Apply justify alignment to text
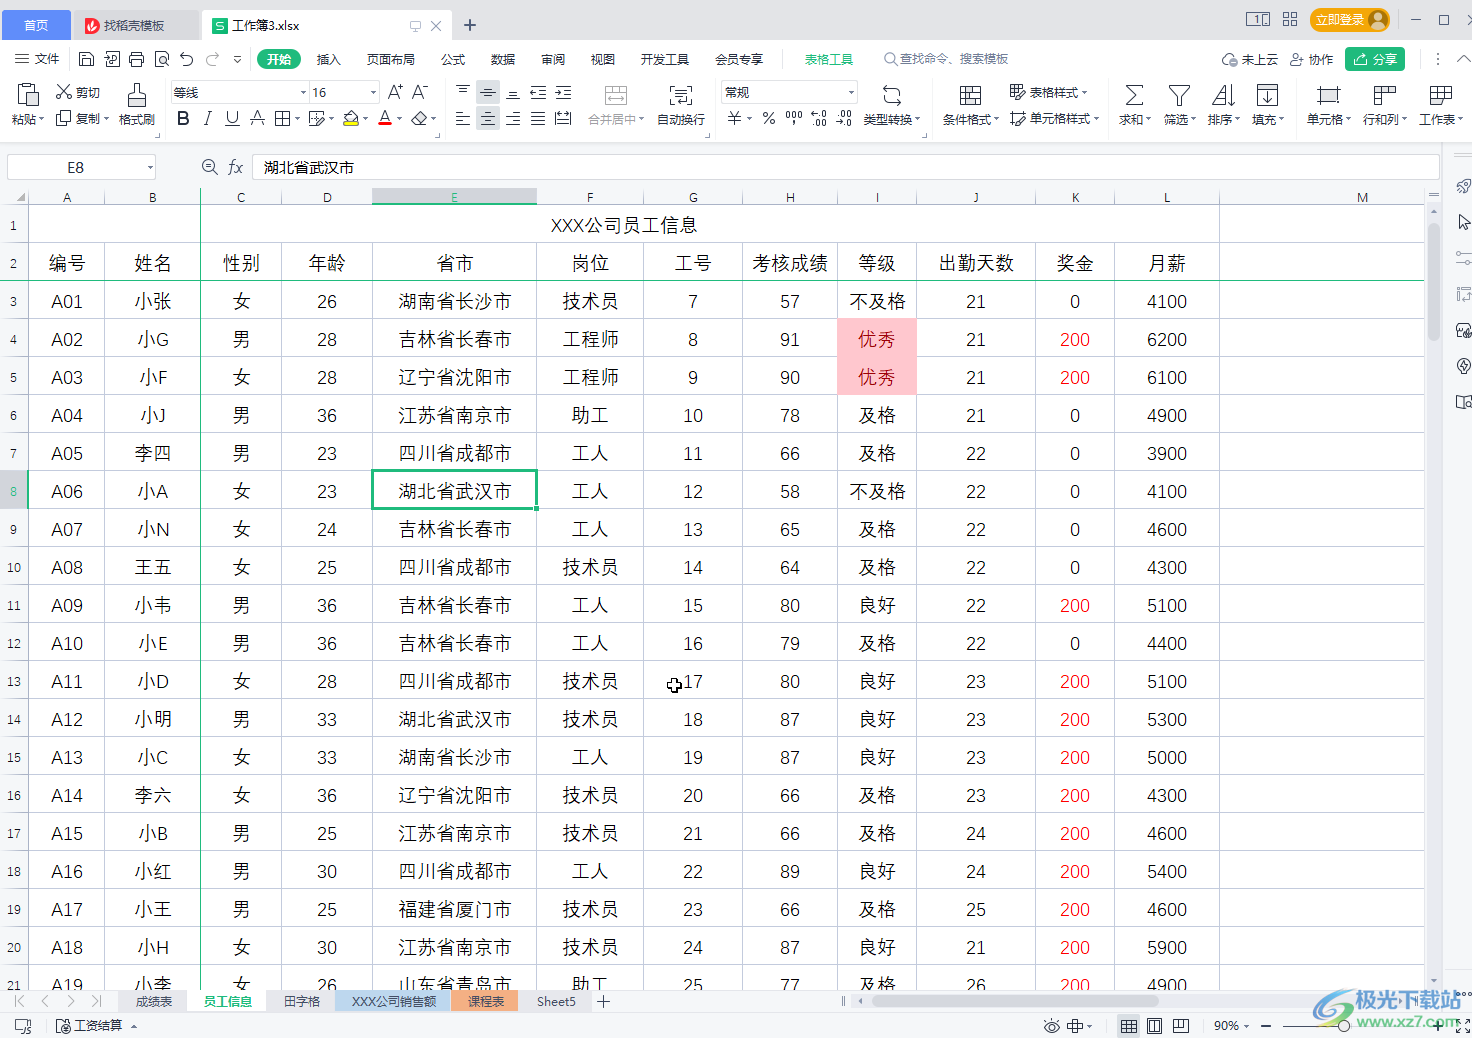 538,118
